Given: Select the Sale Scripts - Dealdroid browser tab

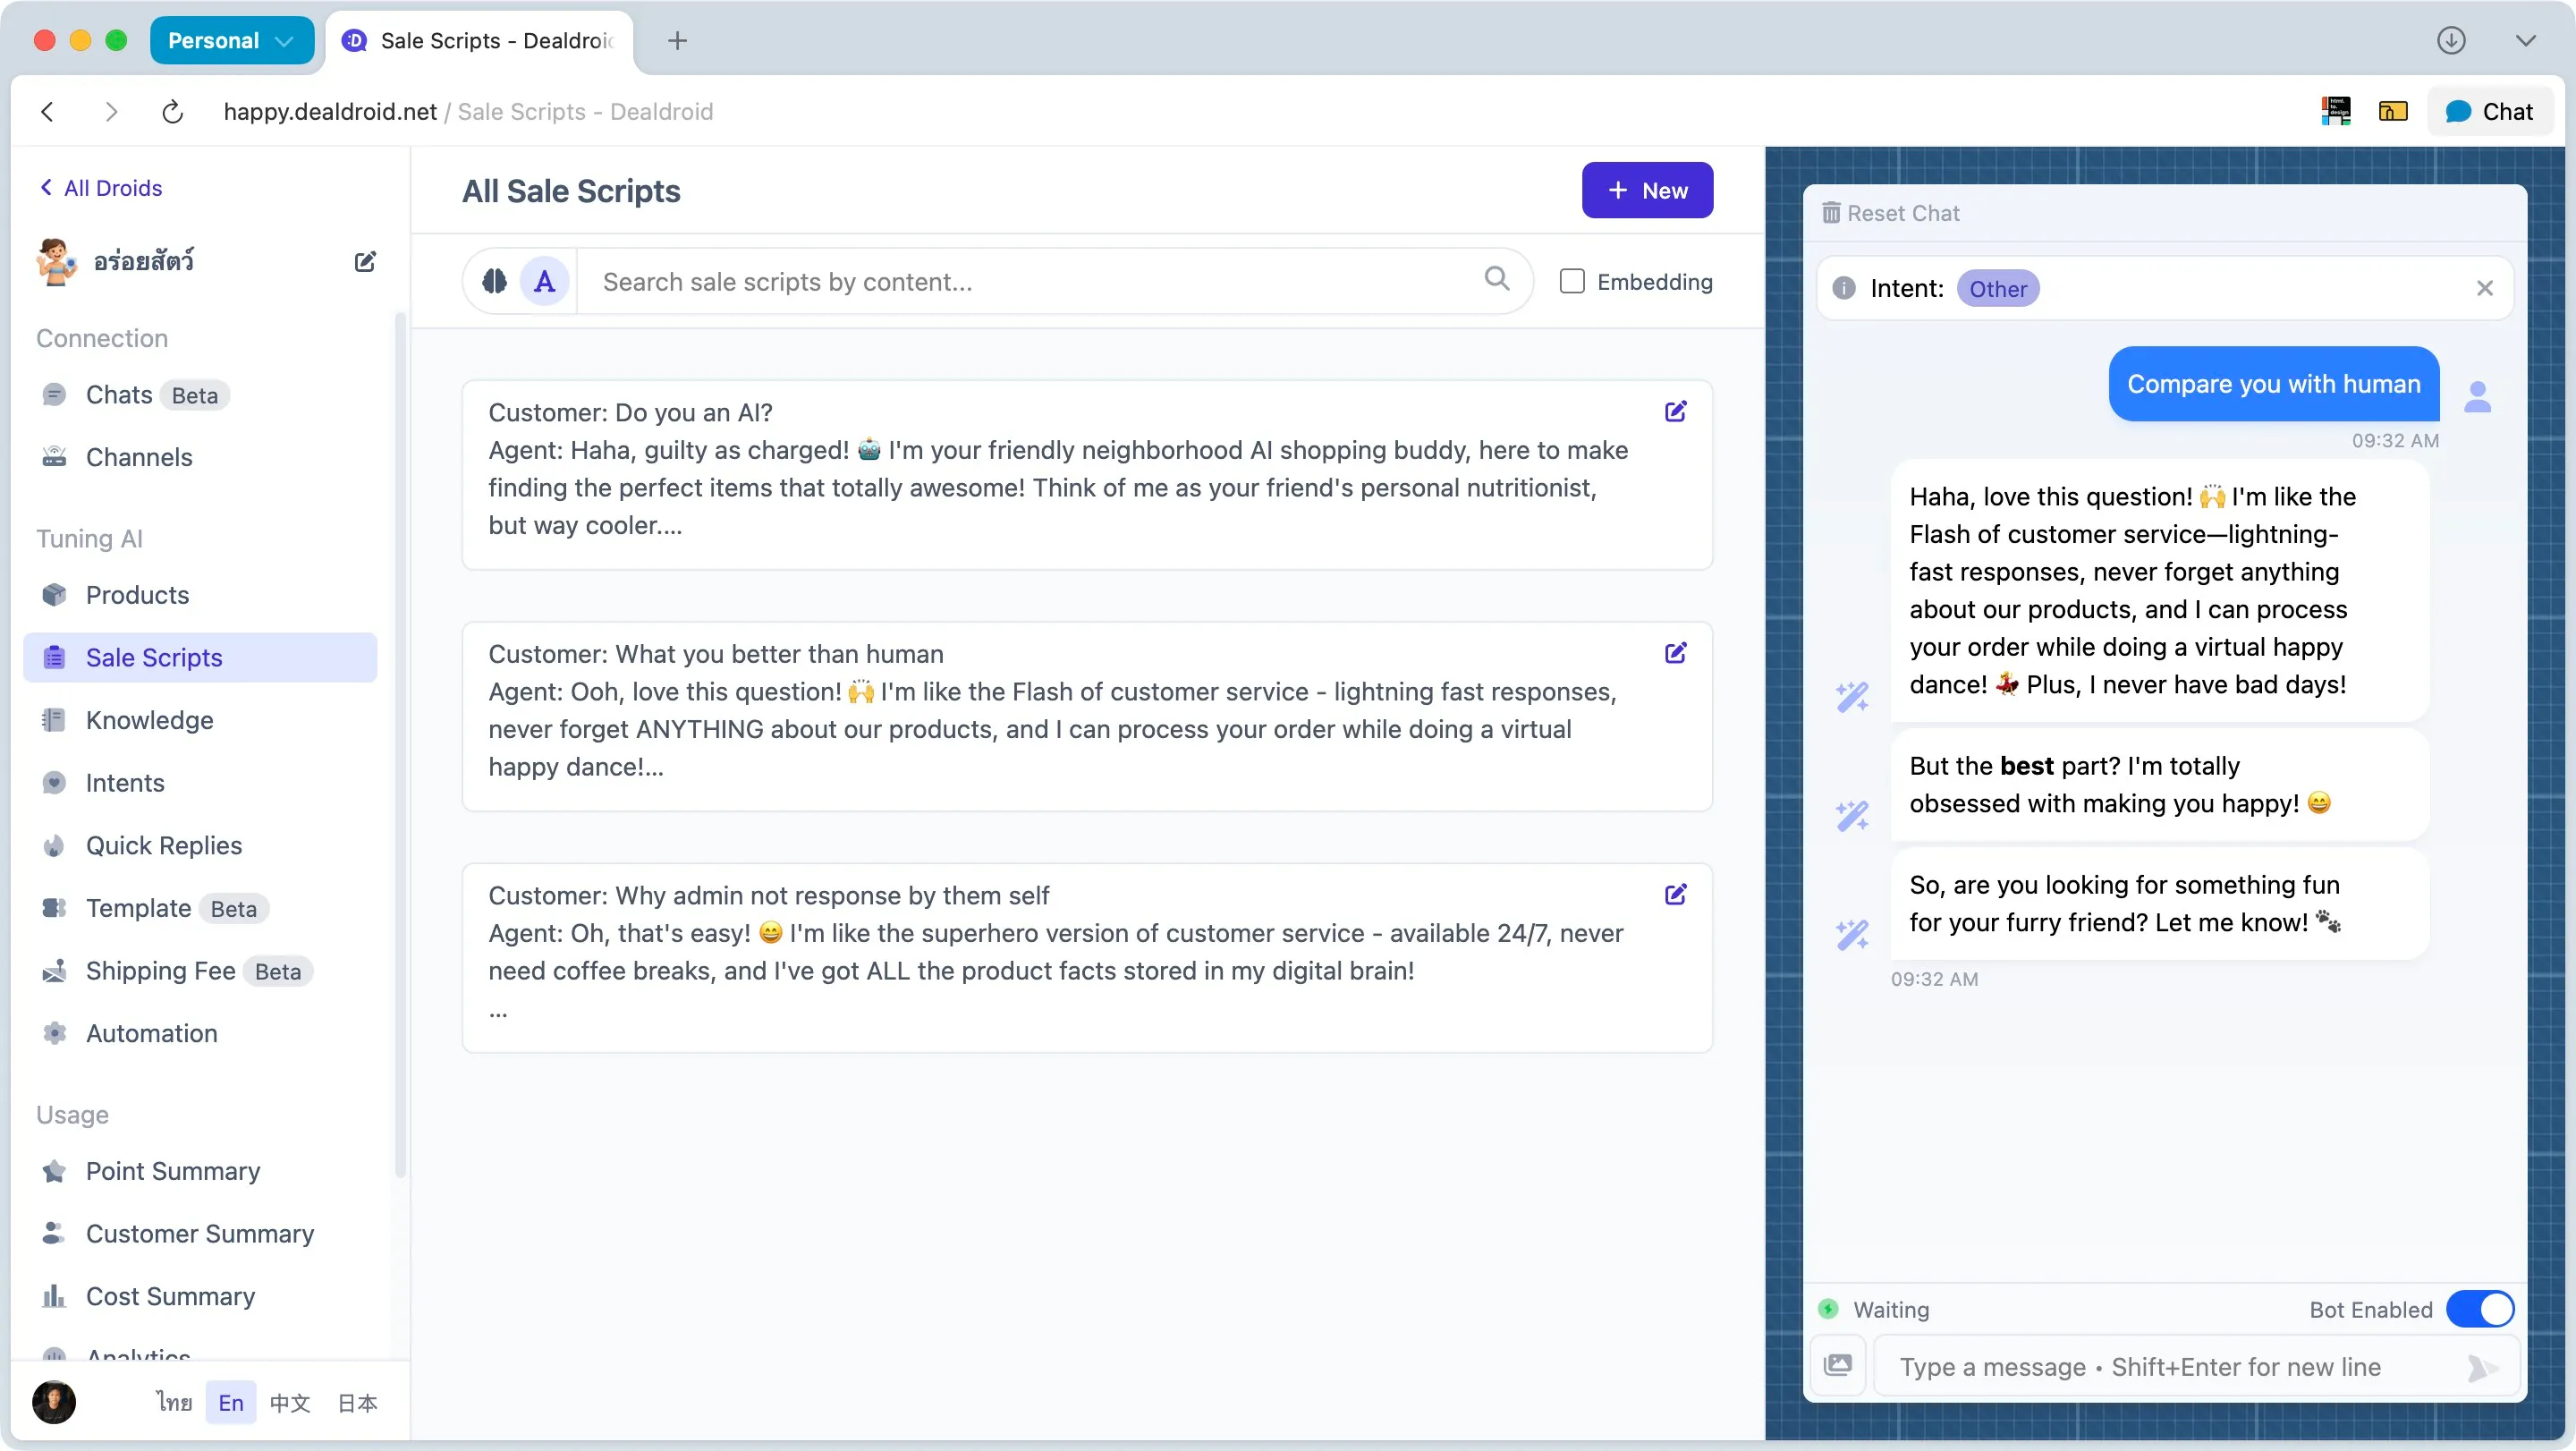Looking at the screenshot, I should pyautogui.click(x=480, y=41).
